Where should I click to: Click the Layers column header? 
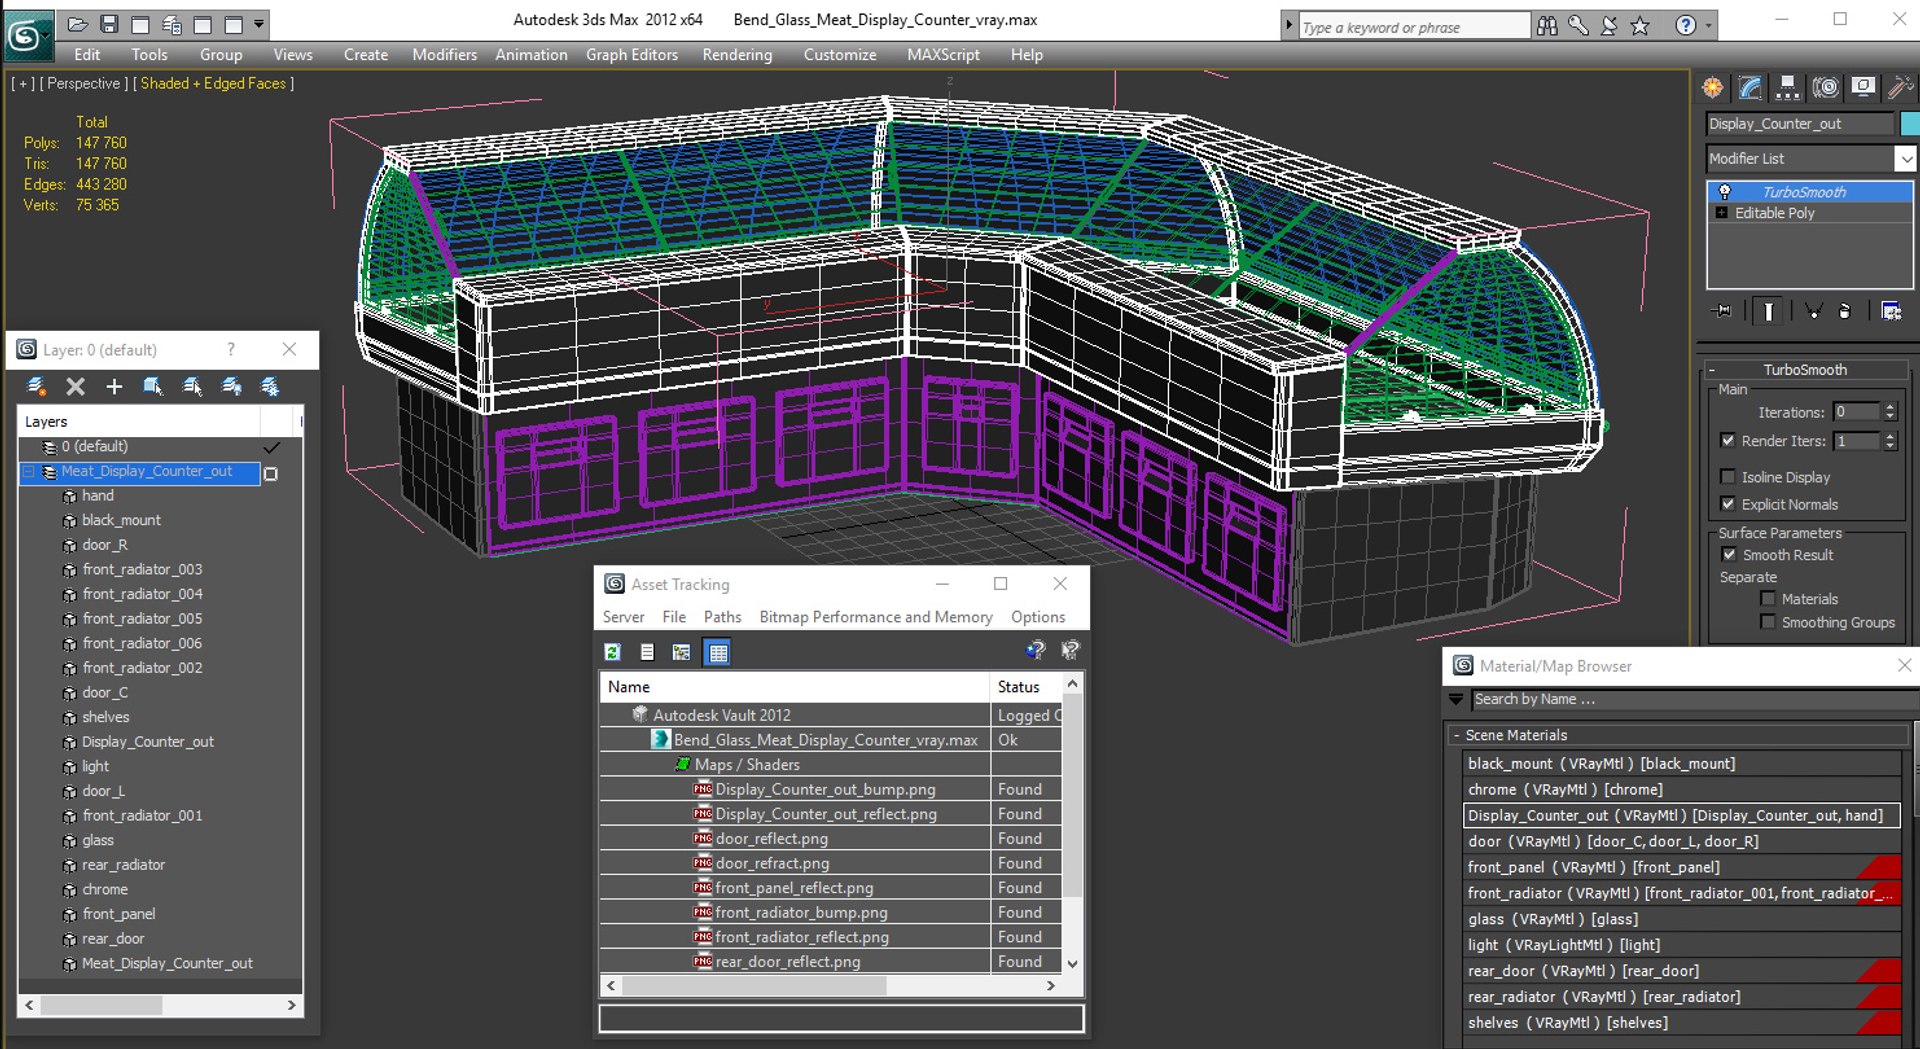coord(139,422)
